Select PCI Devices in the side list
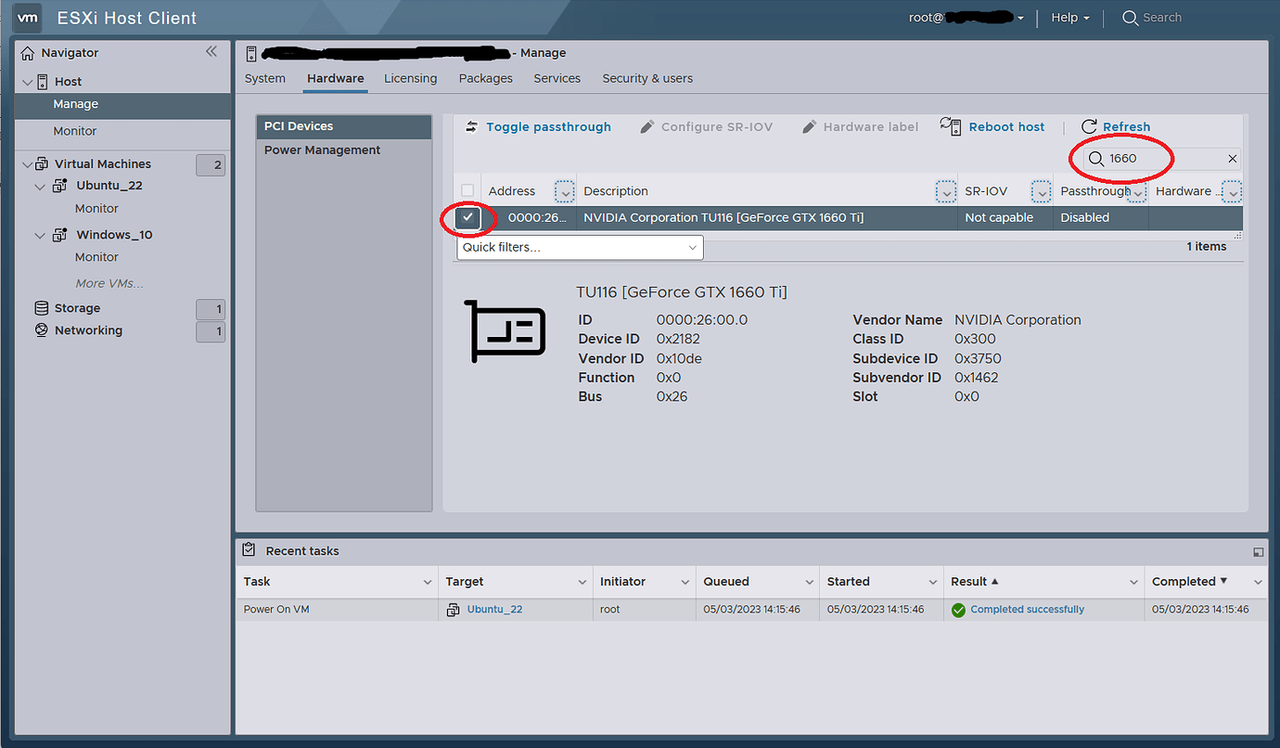 (x=344, y=126)
